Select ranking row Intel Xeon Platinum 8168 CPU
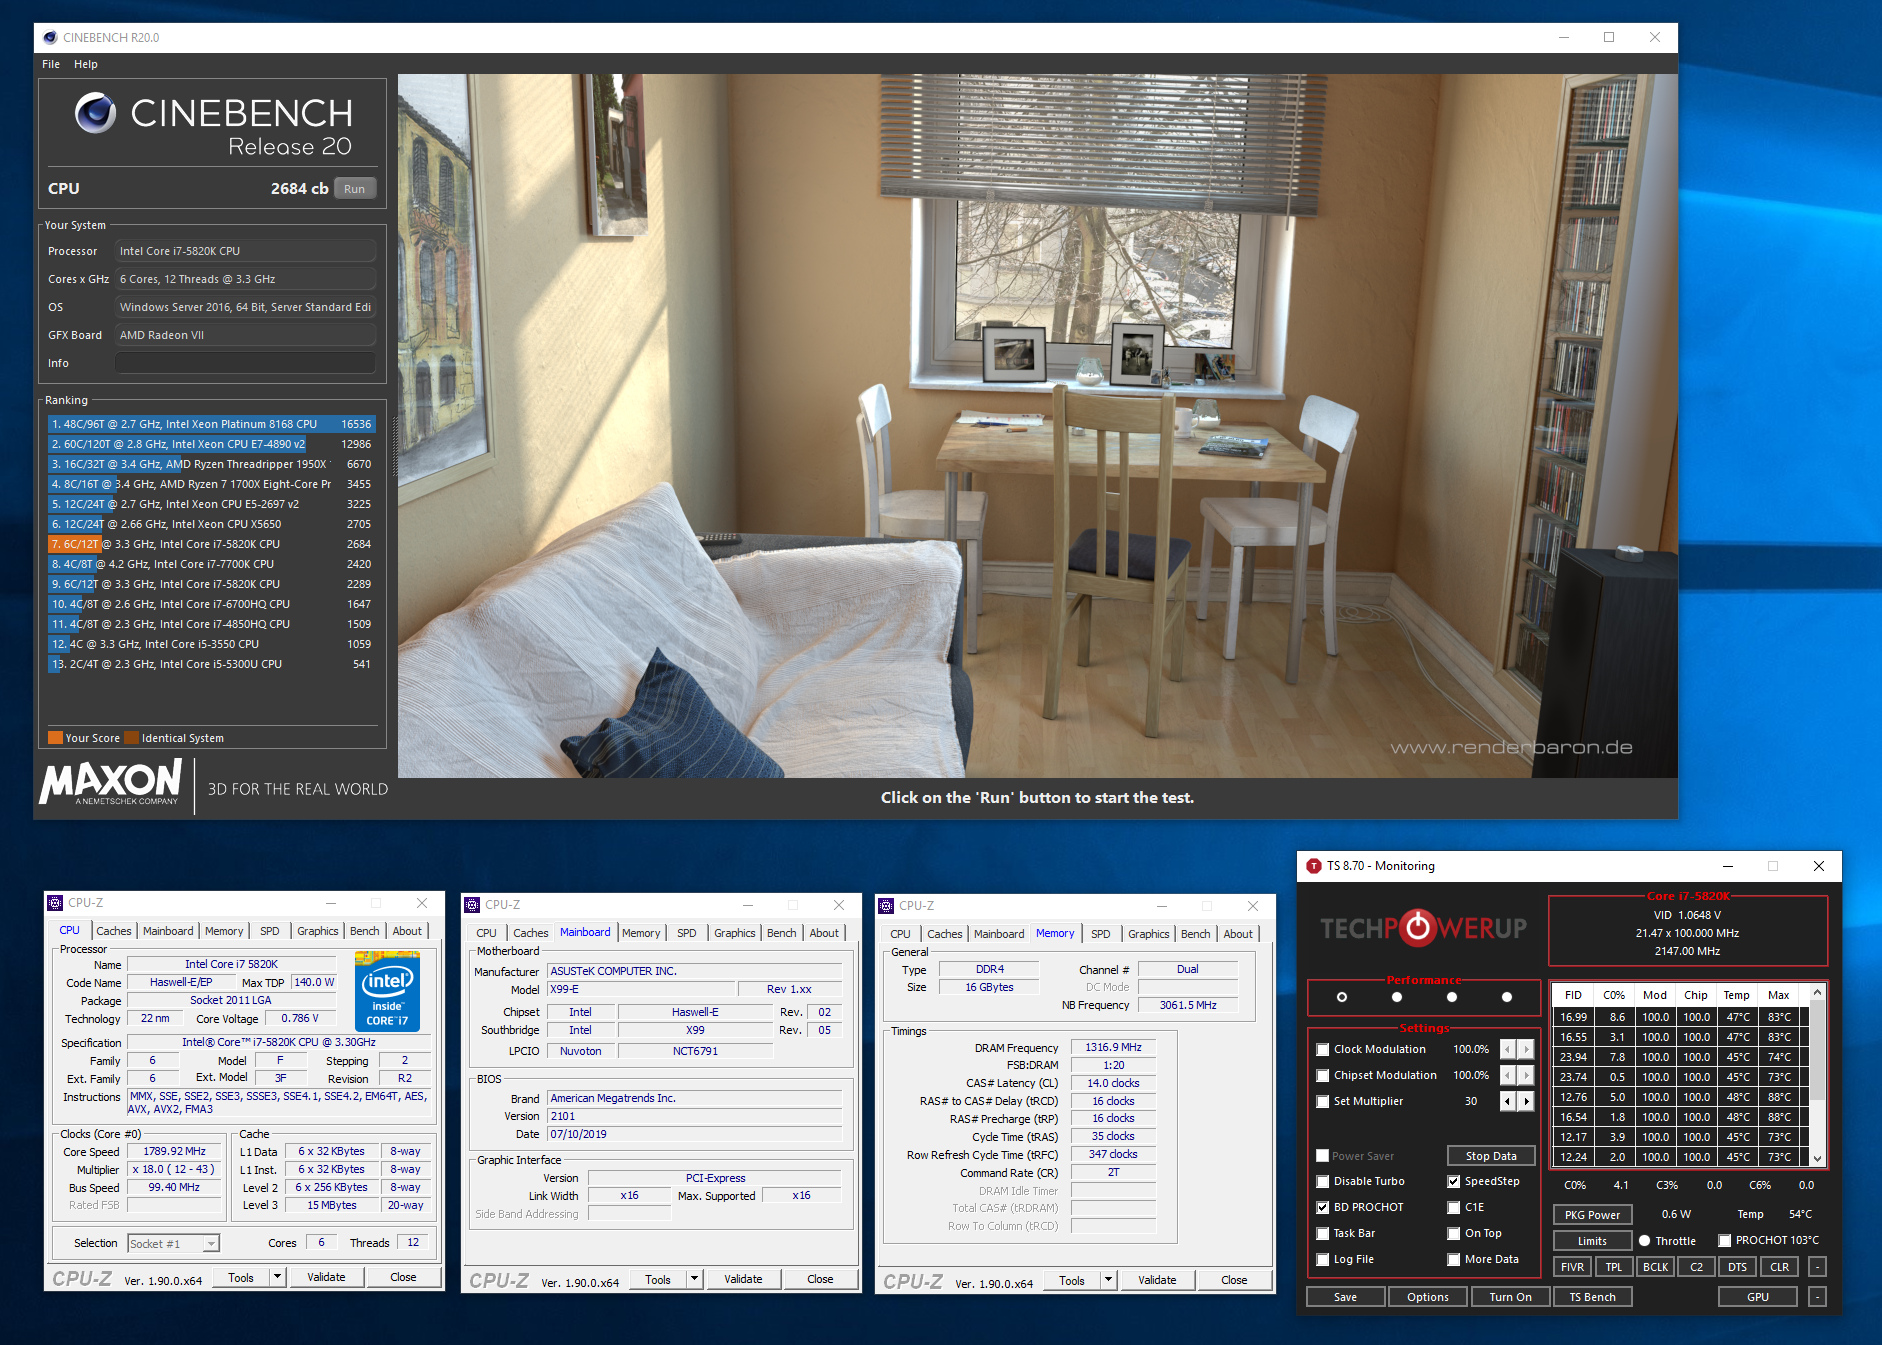Viewport: 1882px width, 1345px height. coord(211,424)
